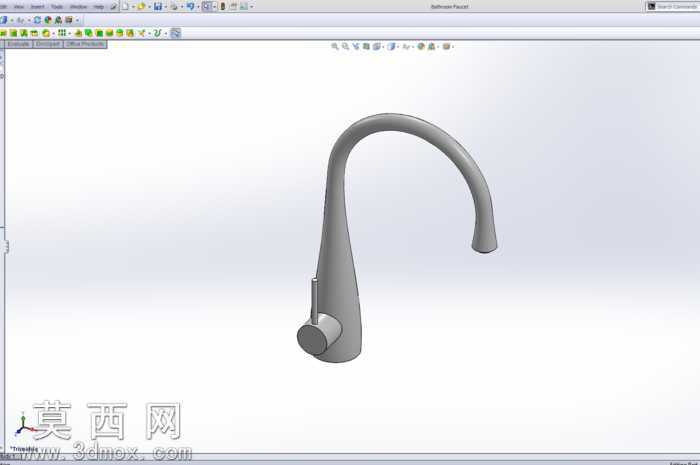Toggle the Instant3D button
This screenshot has width=700, height=465.
click(x=175, y=33)
